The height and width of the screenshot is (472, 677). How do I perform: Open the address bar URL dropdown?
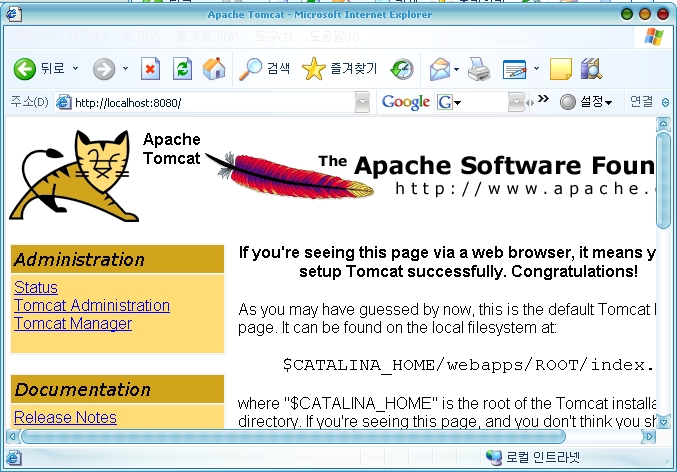pos(362,102)
